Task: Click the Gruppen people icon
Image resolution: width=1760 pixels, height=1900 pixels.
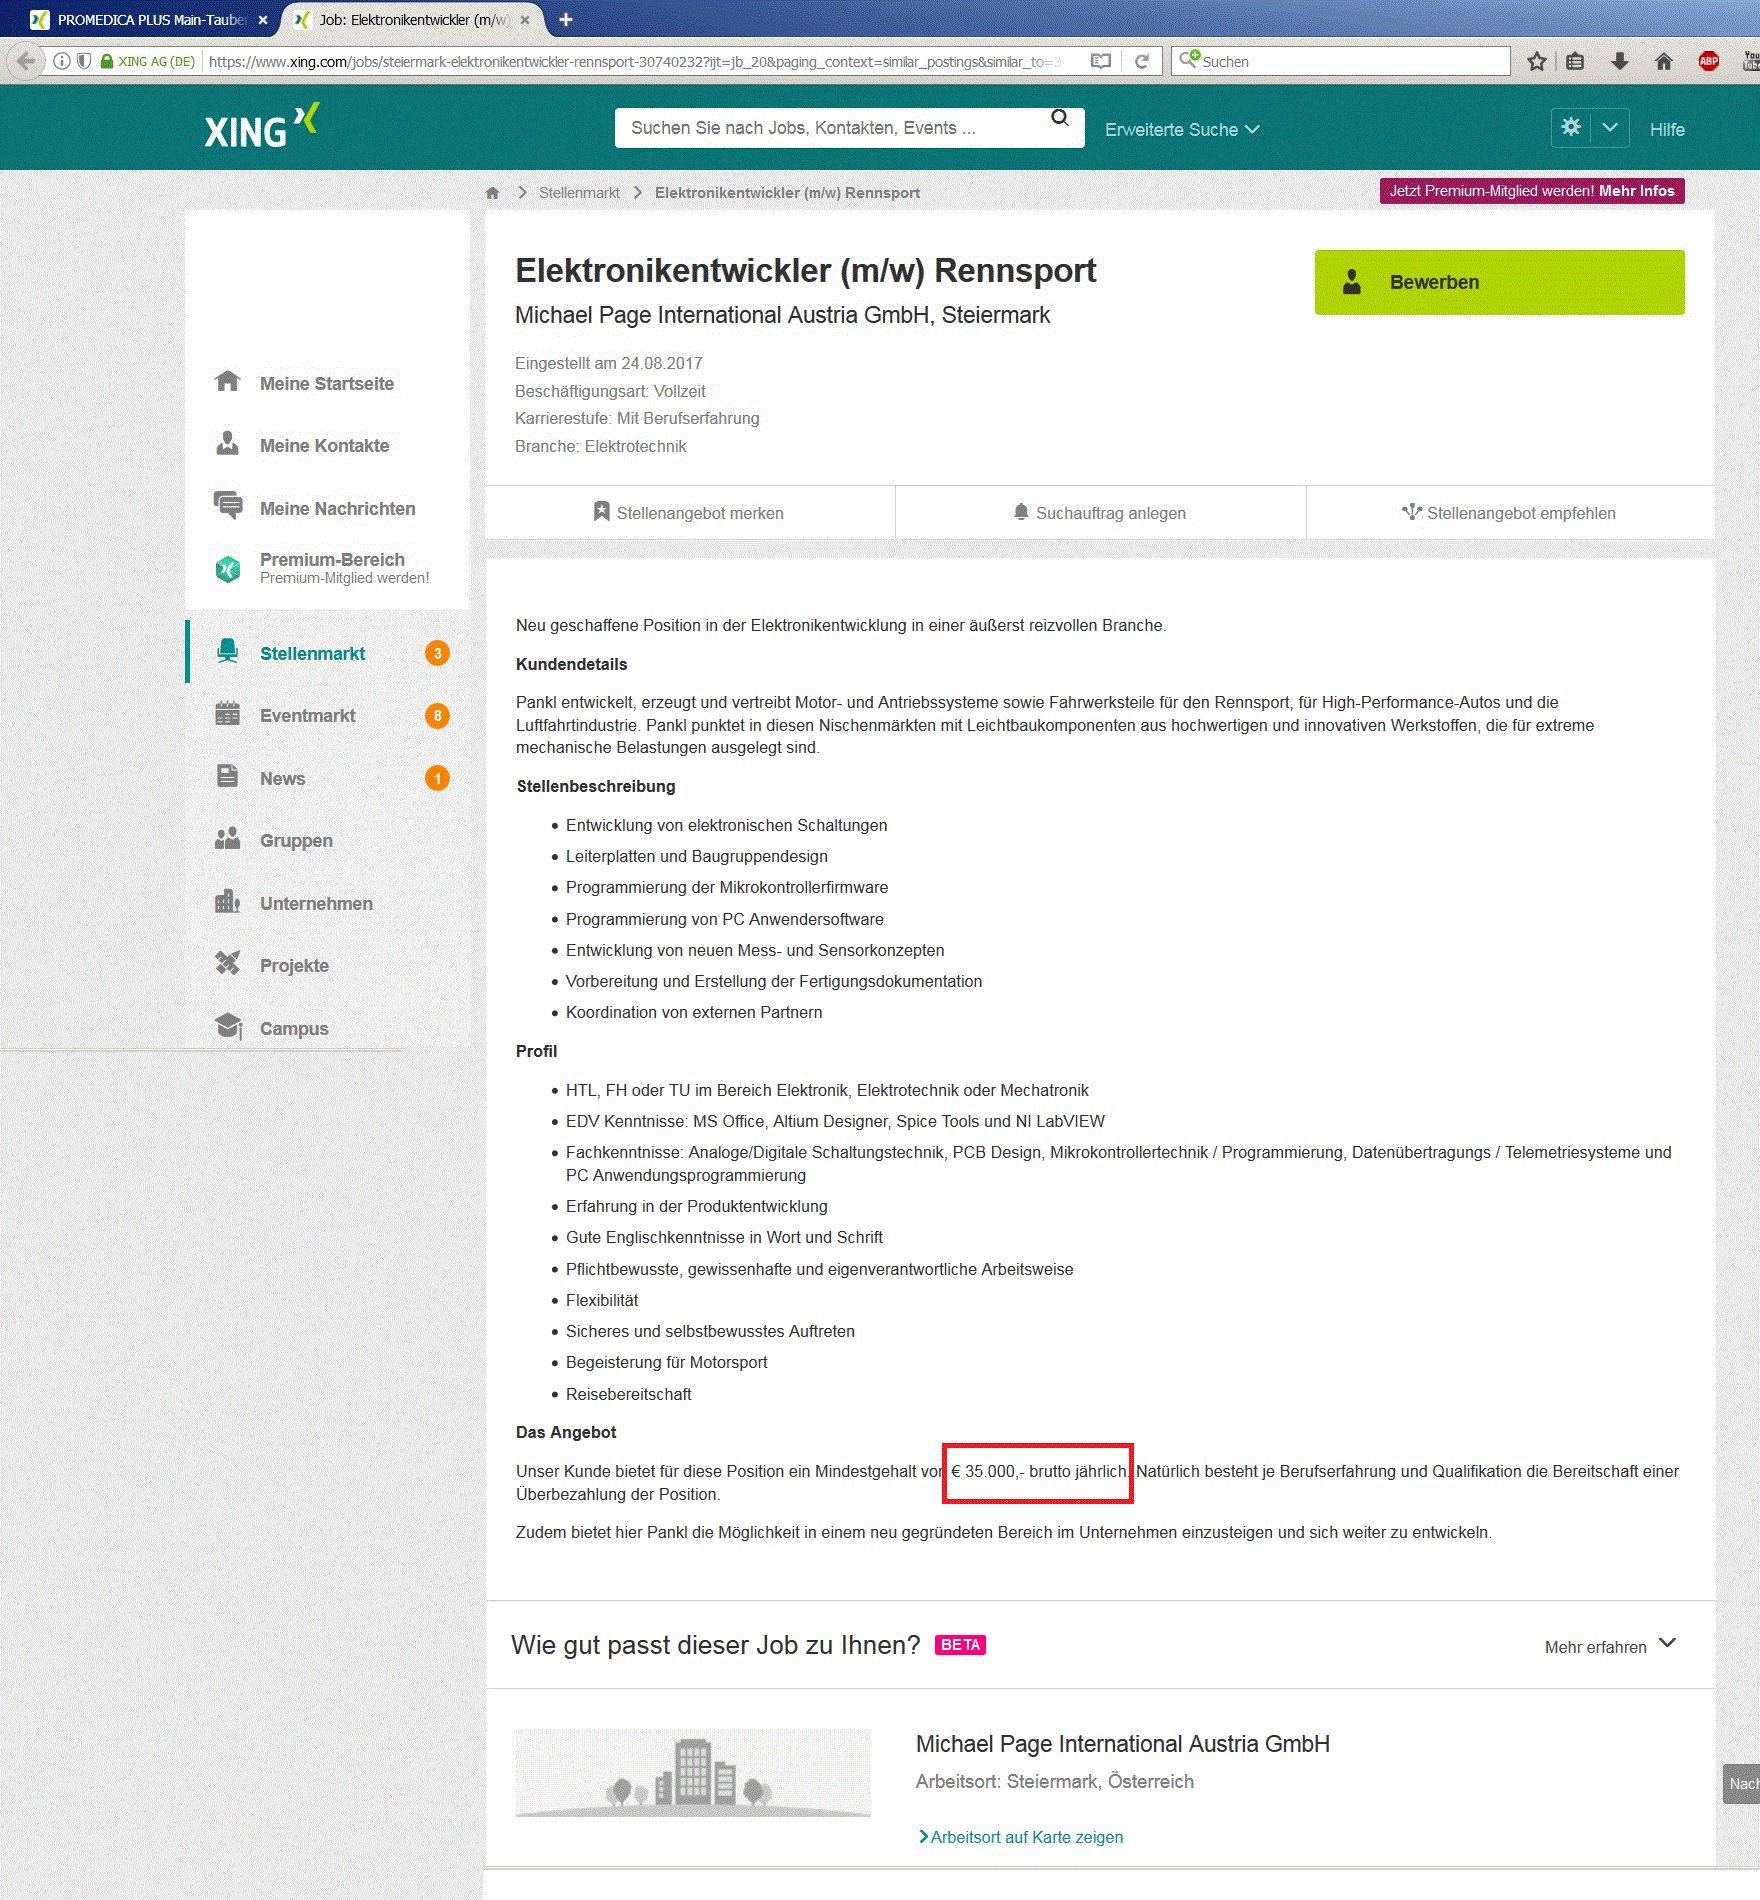Action: click(x=228, y=838)
